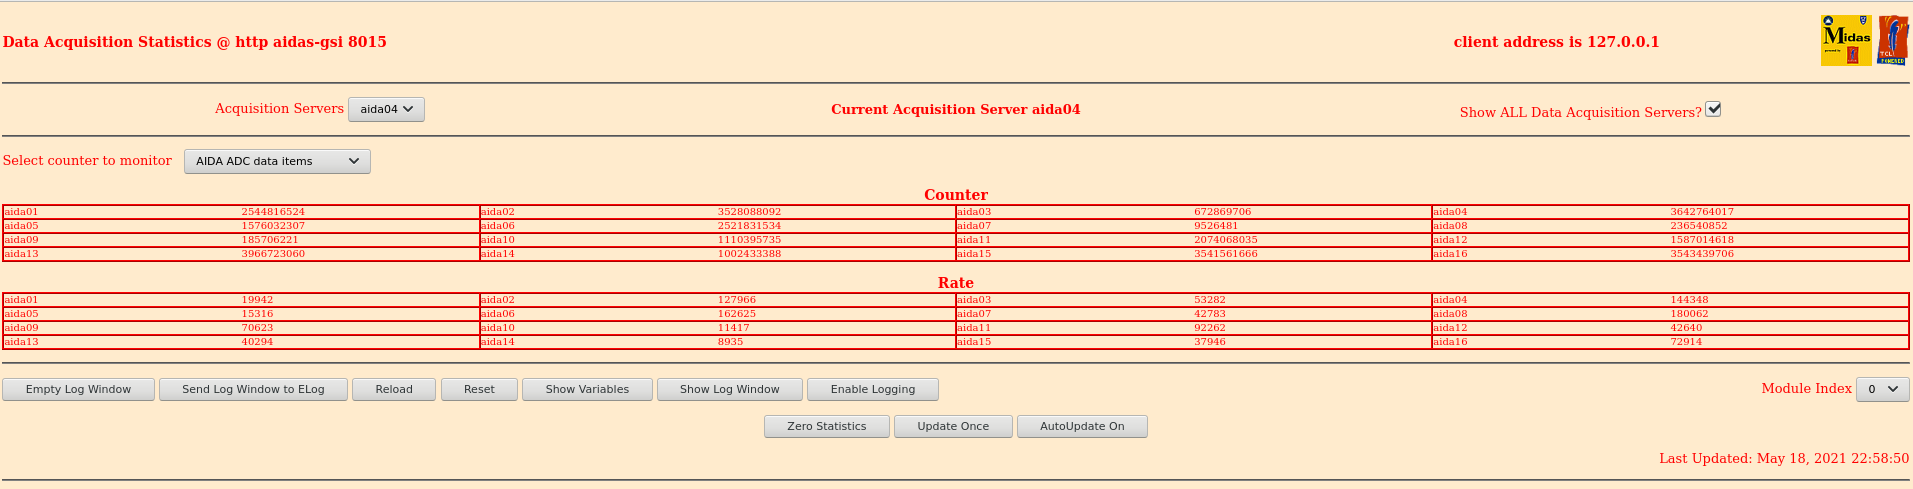Click Show Log Window button
Screen dimensions: 1913x489
coord(729,389)
